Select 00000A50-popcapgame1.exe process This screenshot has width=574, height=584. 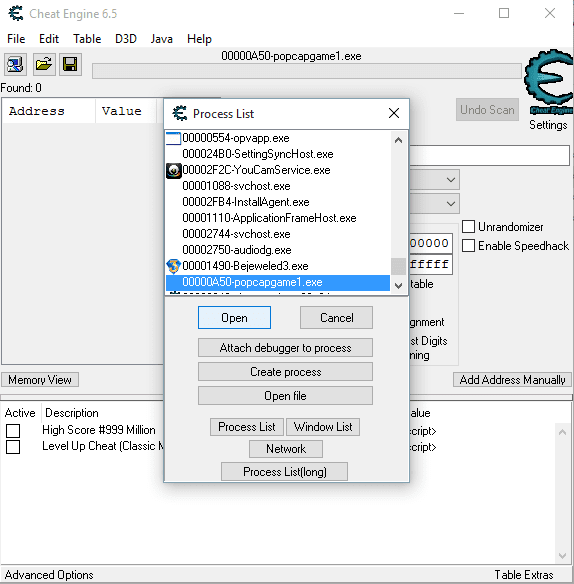278,282
